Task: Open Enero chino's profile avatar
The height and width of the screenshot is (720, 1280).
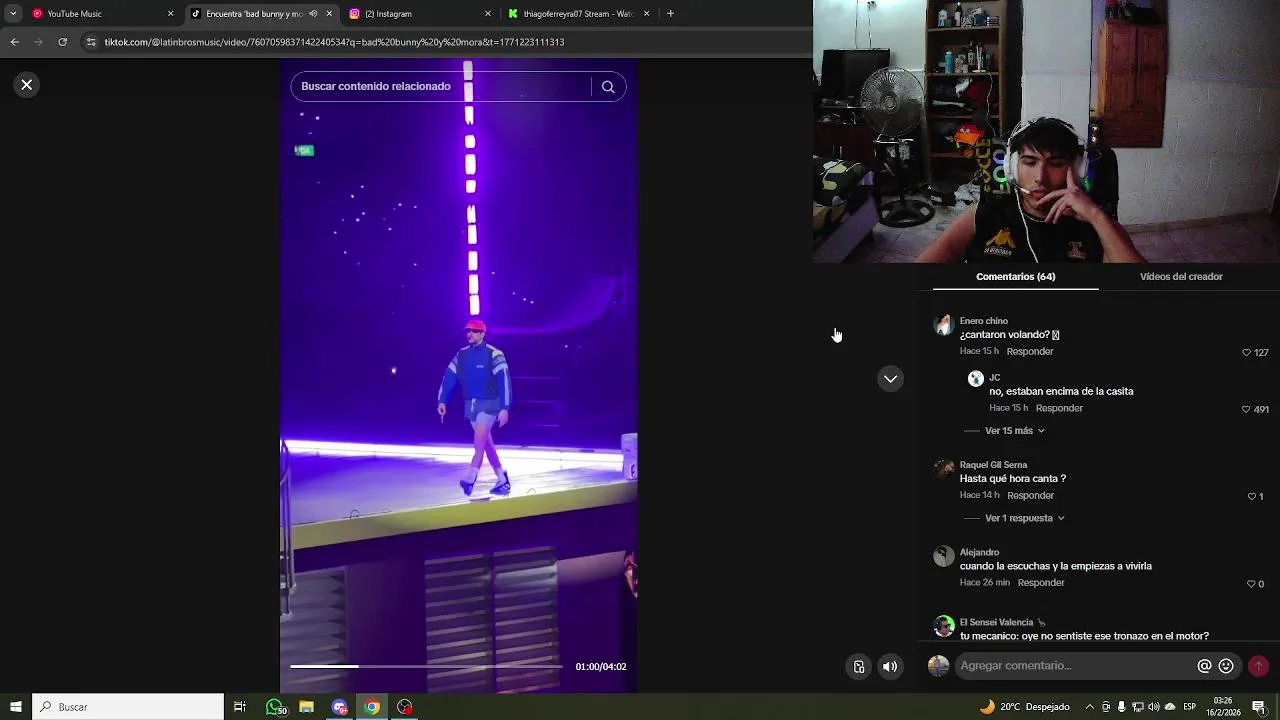Action: 944,325
